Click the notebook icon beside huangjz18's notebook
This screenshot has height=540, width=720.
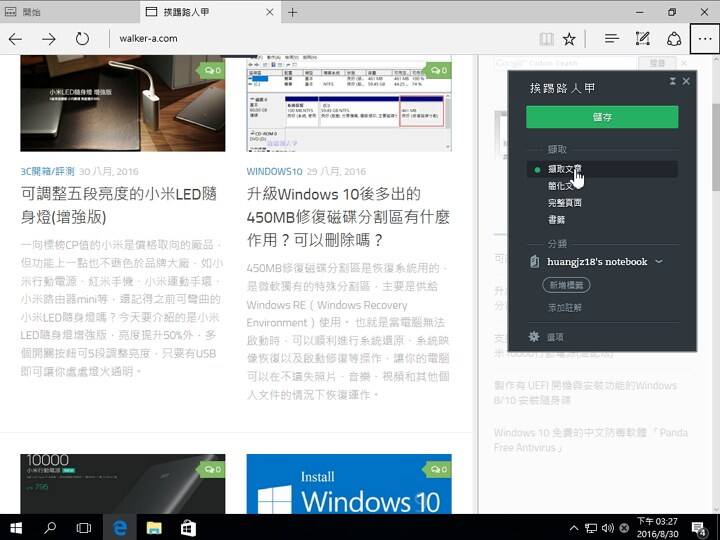point(534,262)
